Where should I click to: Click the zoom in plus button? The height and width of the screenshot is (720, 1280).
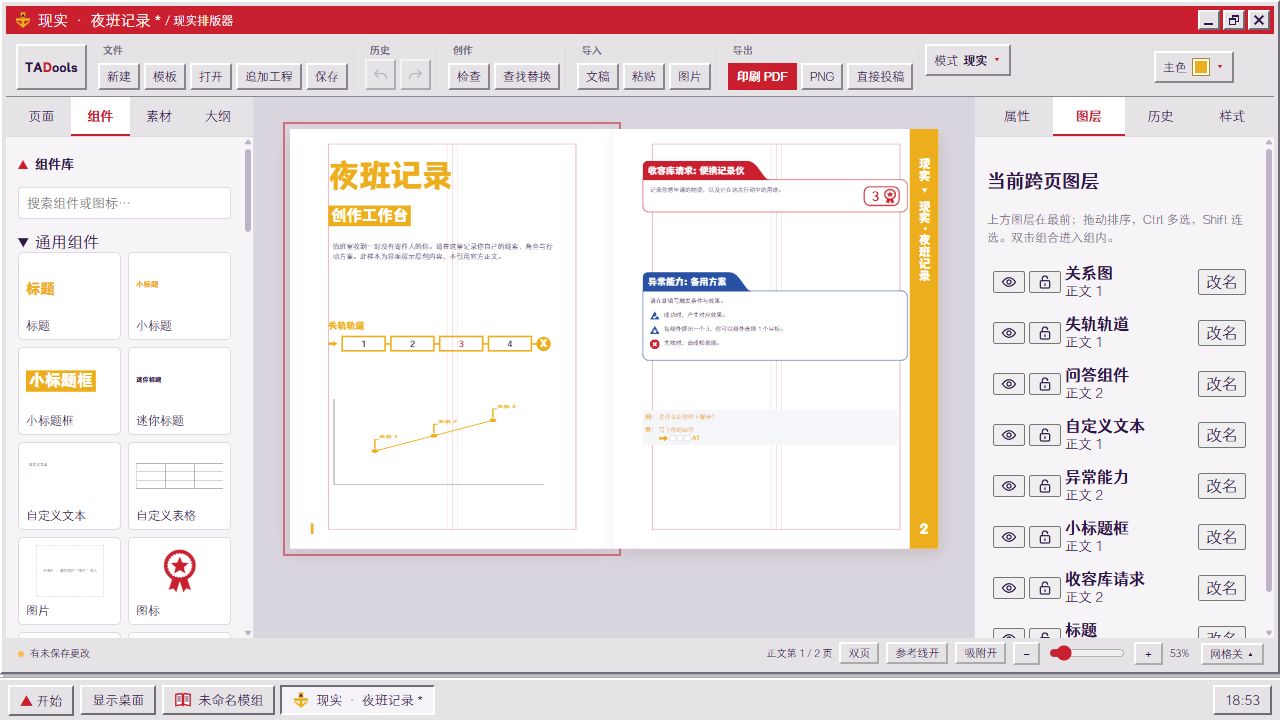pyautogui.click(x=1147, y=653)
